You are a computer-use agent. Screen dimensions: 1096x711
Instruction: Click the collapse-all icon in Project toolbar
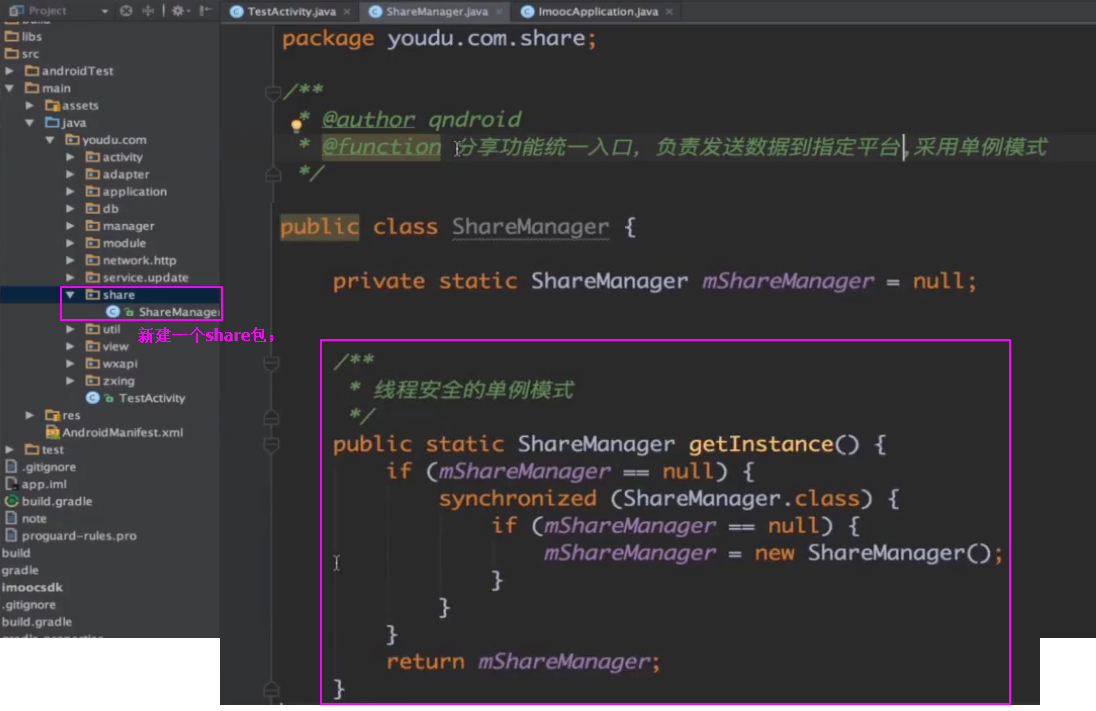tap(148, 10)
